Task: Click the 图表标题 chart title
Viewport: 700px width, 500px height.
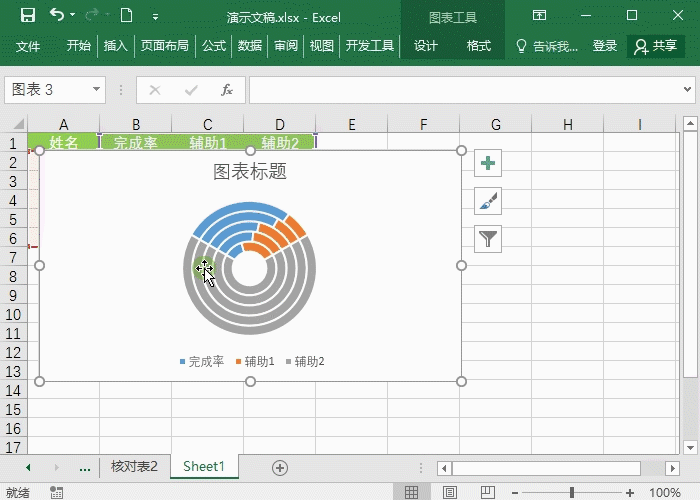Action: click(250, 171)
